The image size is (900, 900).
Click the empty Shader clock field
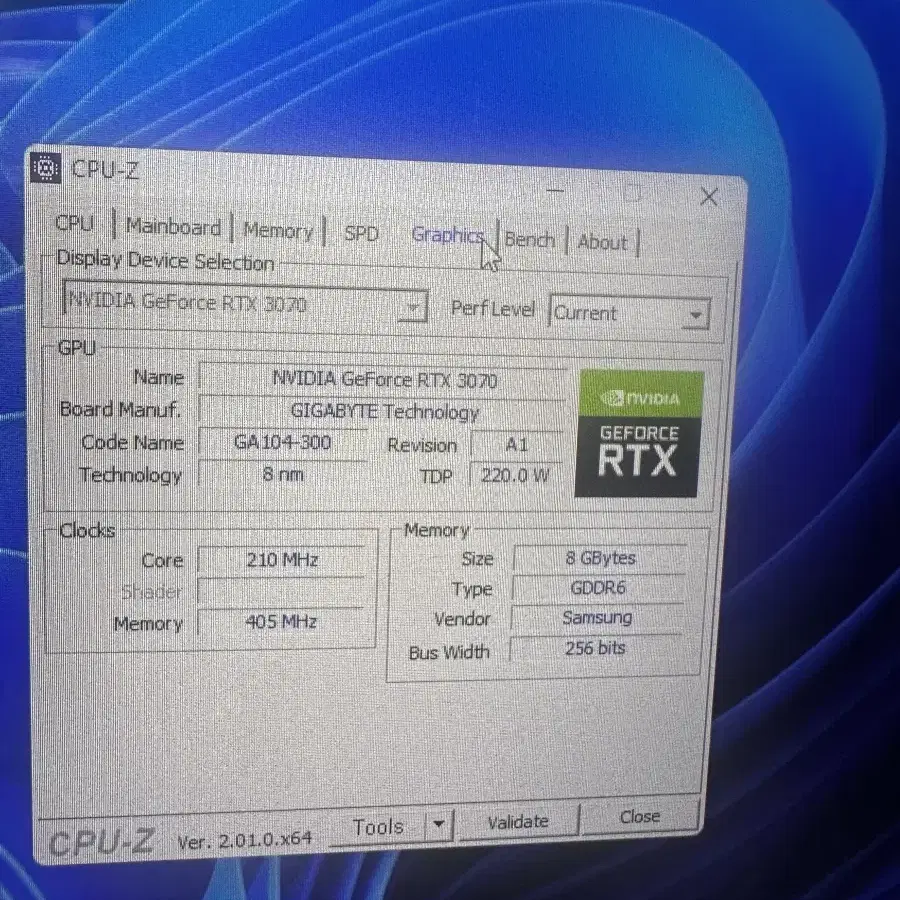[x=281, y=591]
